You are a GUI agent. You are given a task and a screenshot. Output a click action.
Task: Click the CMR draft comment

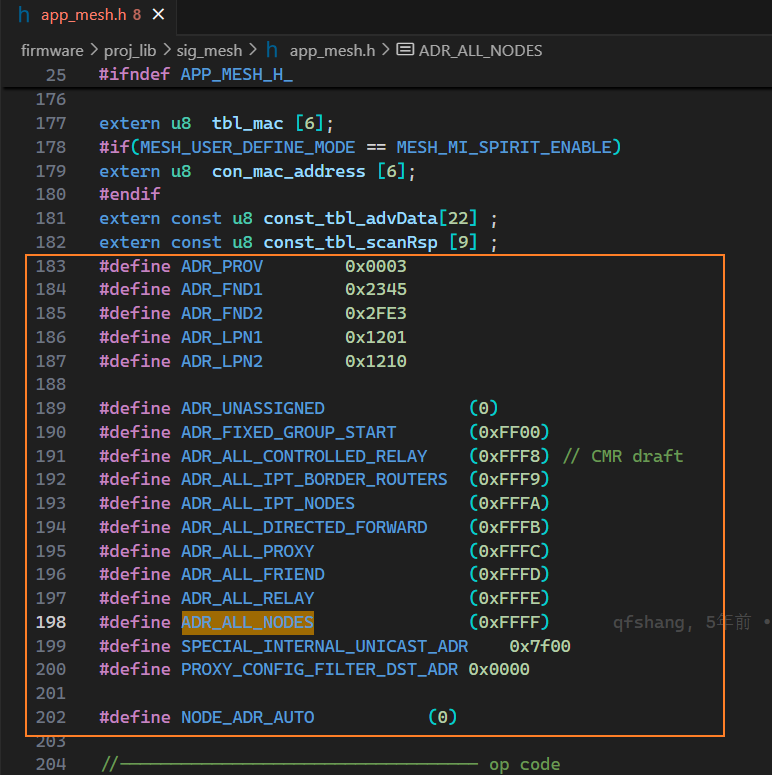coord(623,456)
